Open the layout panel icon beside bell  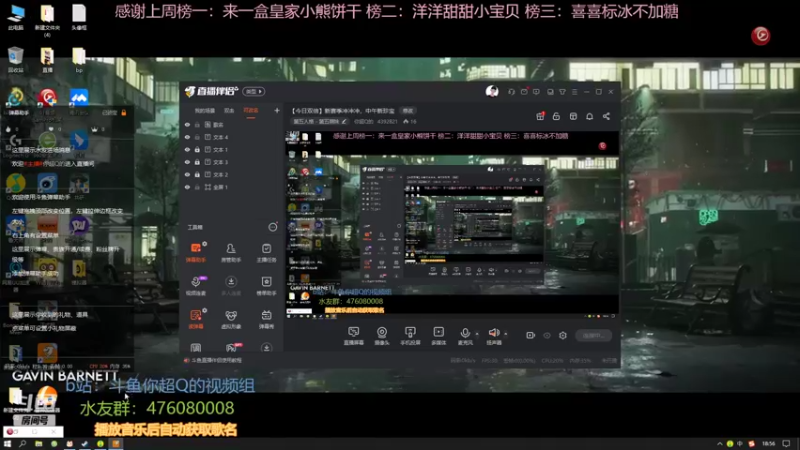pyautogui.click(x=573, y=116)
